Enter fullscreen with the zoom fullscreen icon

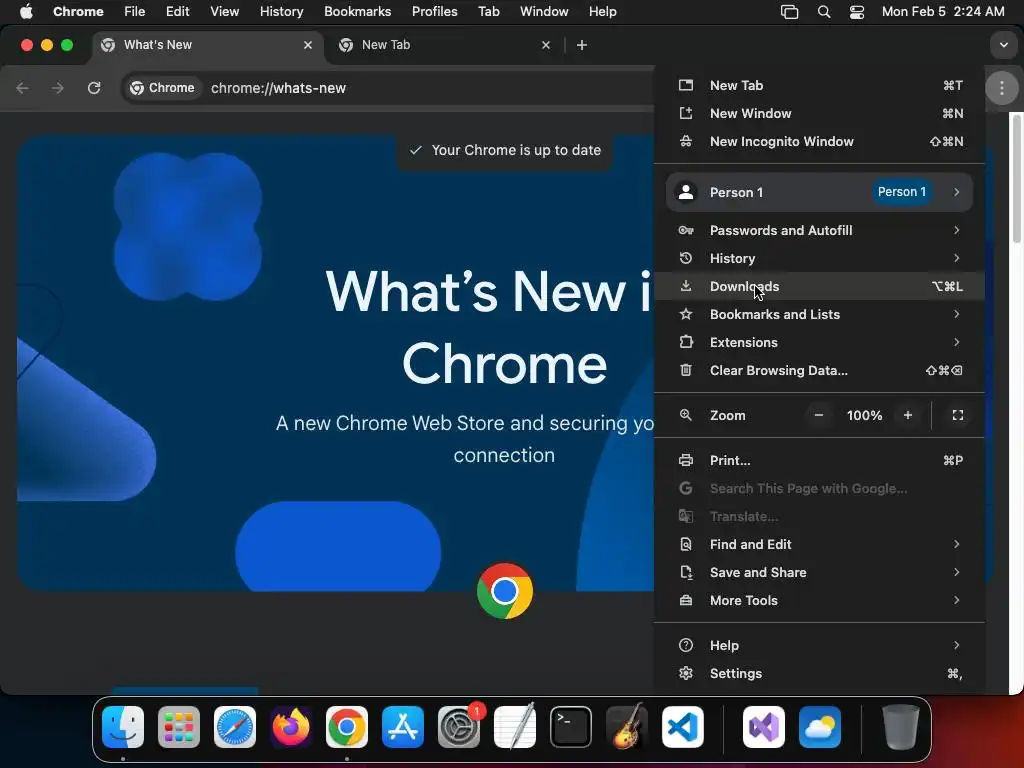(x=958, y=415)
